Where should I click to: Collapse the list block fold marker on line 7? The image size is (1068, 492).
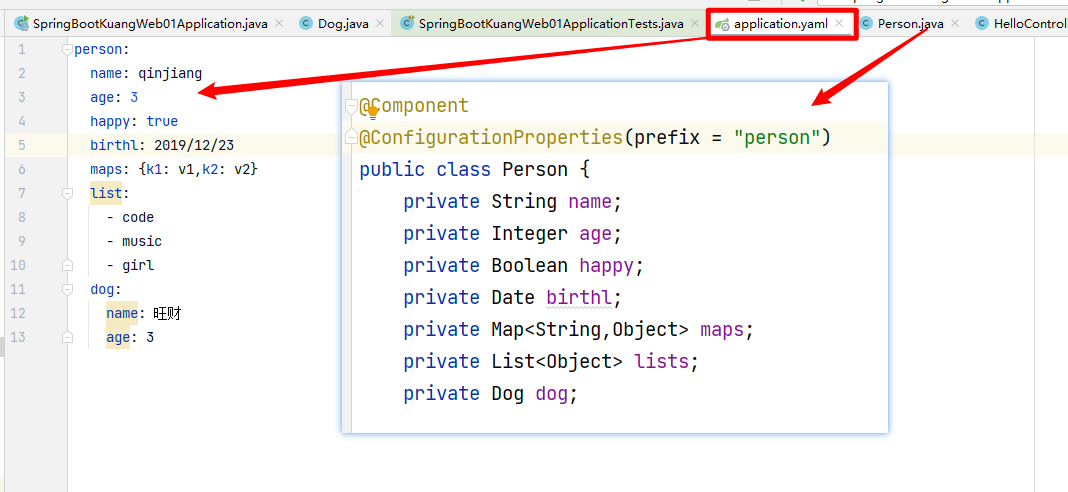click(67, 194)
